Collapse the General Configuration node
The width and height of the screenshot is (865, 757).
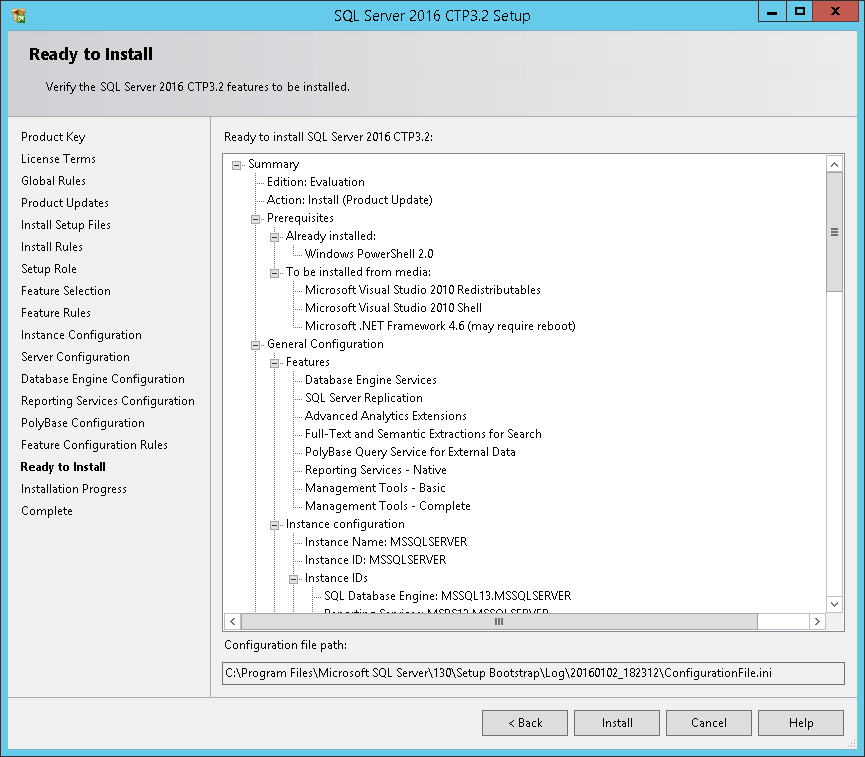click(x=255, y=345)
